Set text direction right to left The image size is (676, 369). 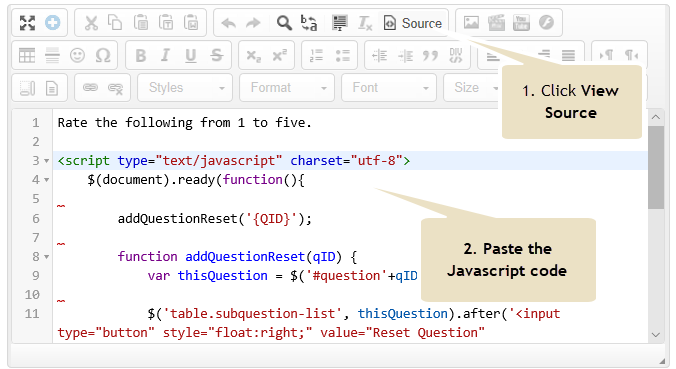632,55
